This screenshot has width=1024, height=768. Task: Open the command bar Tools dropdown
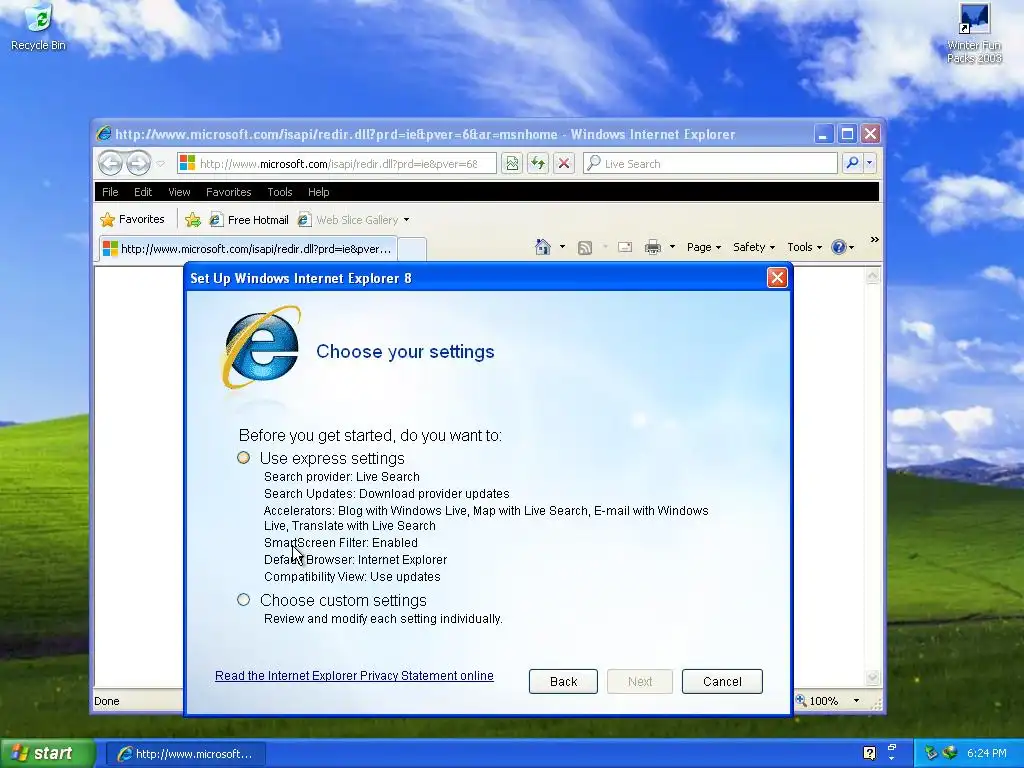pos(805,247)
